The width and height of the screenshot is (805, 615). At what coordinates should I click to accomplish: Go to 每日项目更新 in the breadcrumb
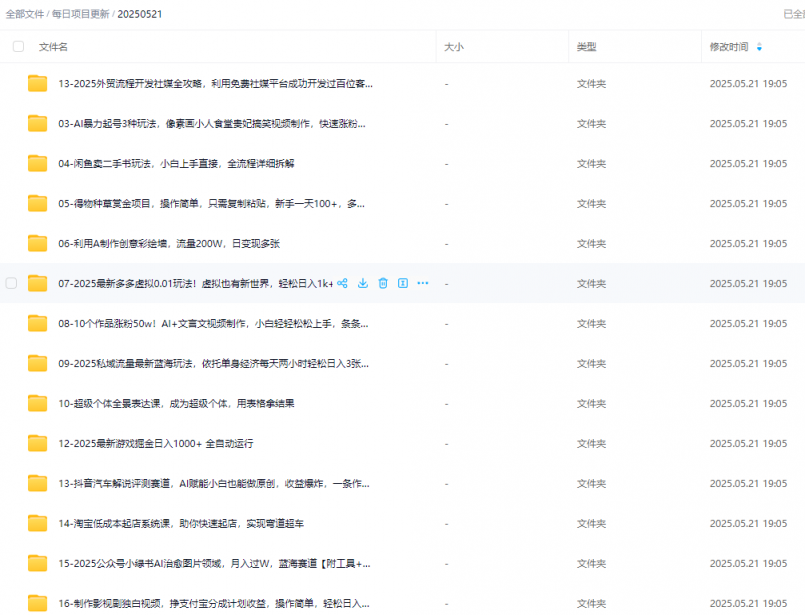pyautogui.click(x=80, y=14)
